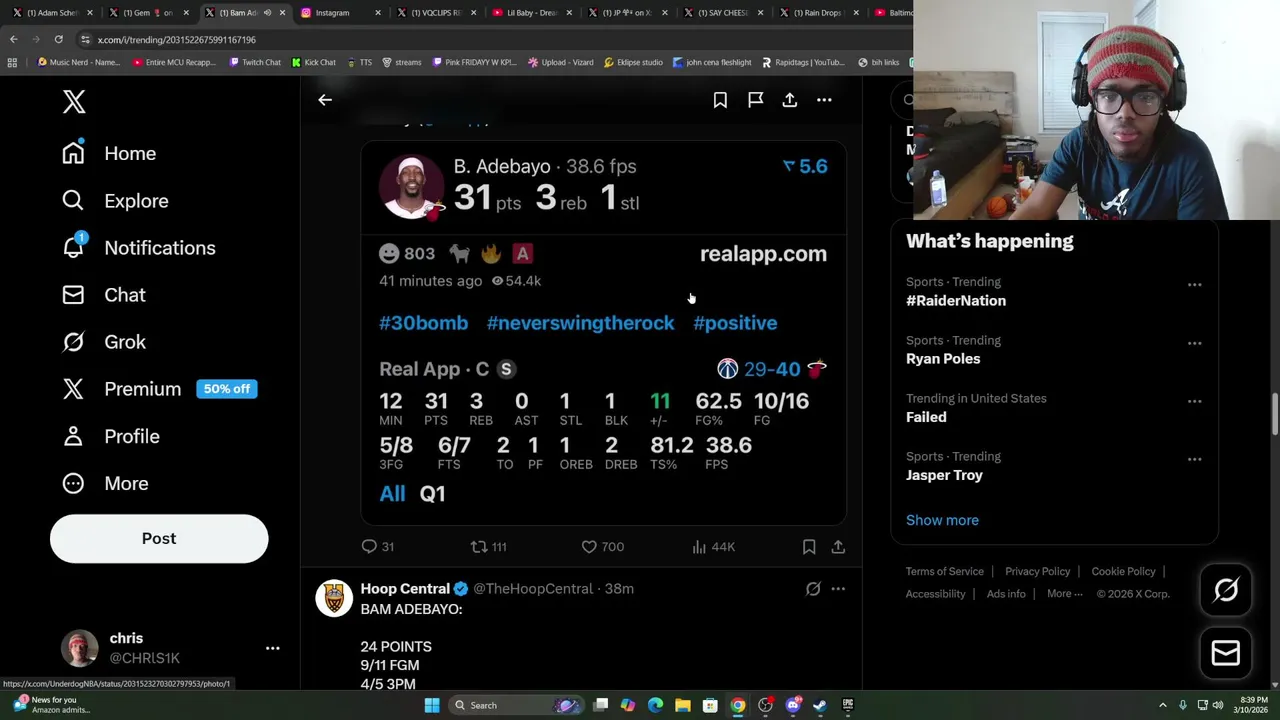Open Privacy Policy link
This screenshot has width=1280, height=720.
click(1037, 571)
